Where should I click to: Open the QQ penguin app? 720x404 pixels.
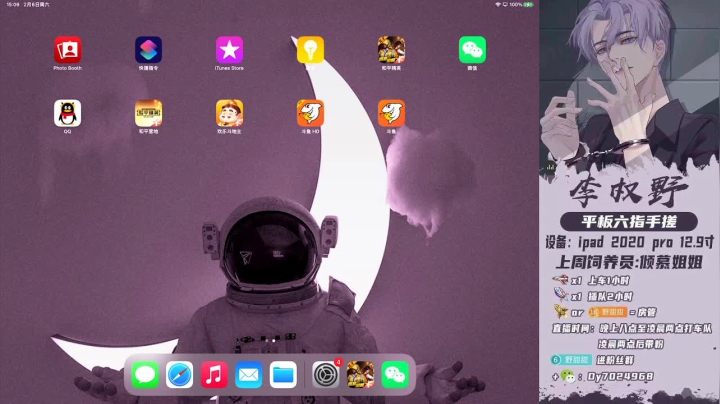pos(68,113)
